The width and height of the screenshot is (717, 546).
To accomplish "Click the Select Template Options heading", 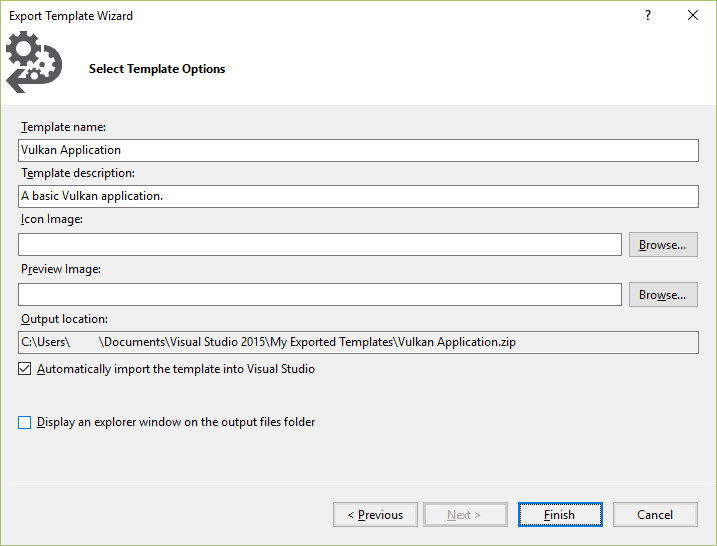I will tap(157, 69).
